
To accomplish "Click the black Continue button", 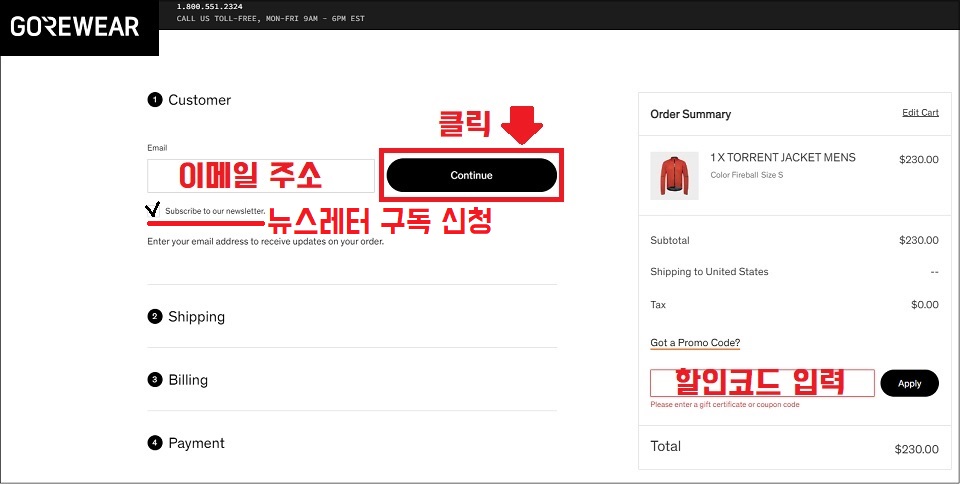I will pyautogui.click(x=471, y=175).
